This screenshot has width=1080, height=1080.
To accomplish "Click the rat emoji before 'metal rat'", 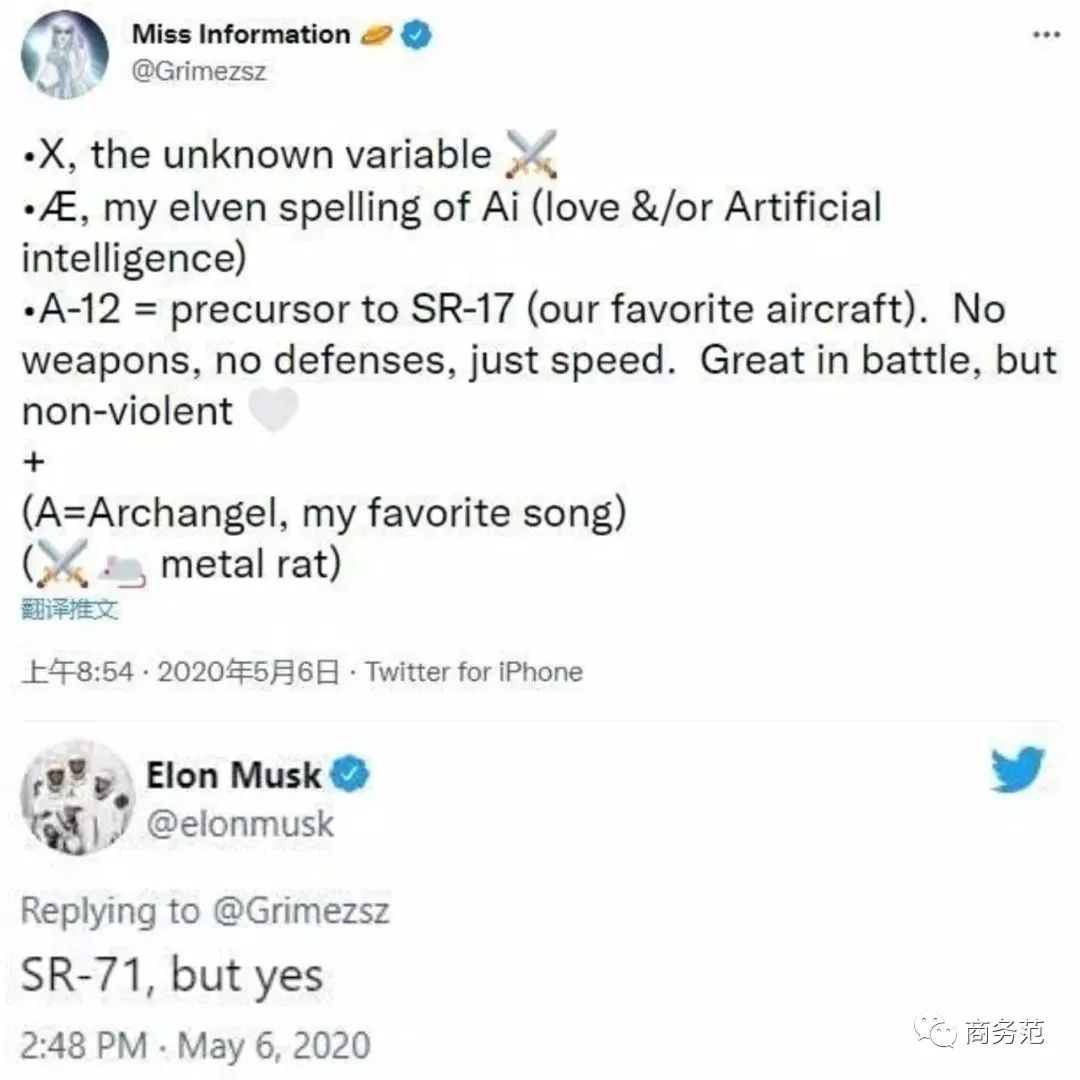I will point(122,568).
